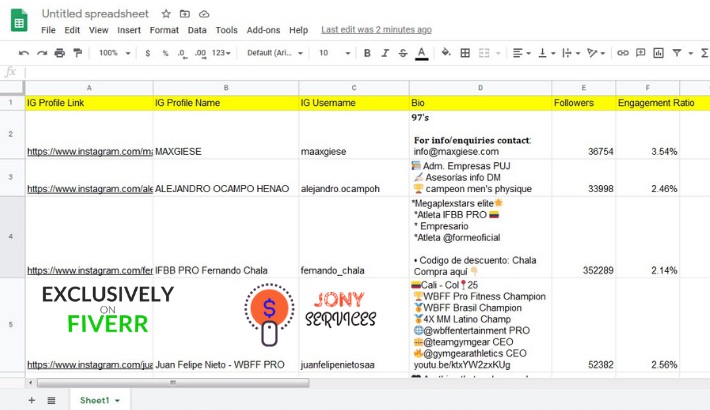
Task: Switch to the Sheet1 tab
Action: tap(99, 400)
